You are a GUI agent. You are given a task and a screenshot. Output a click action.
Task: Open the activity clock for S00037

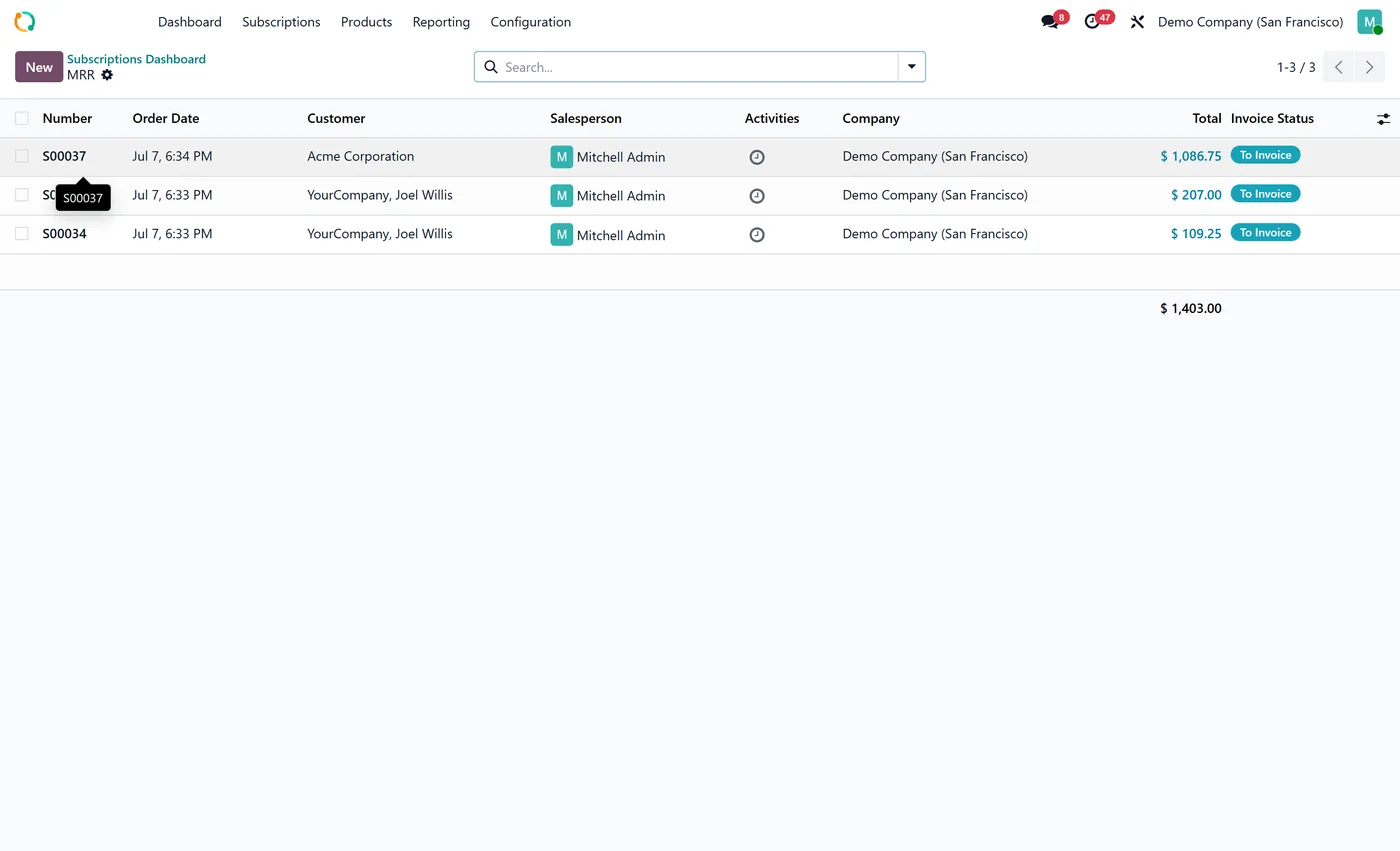757,157
